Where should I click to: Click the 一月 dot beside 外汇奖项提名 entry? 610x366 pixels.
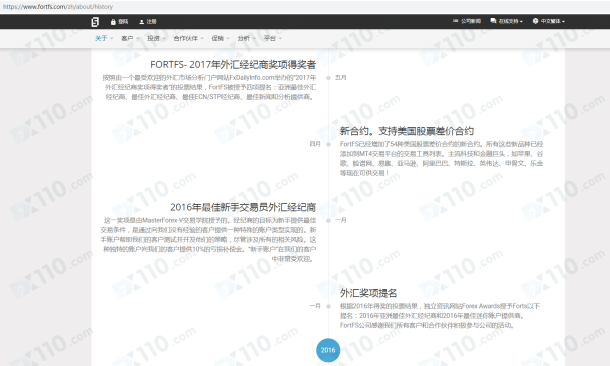tap(328, 306)
